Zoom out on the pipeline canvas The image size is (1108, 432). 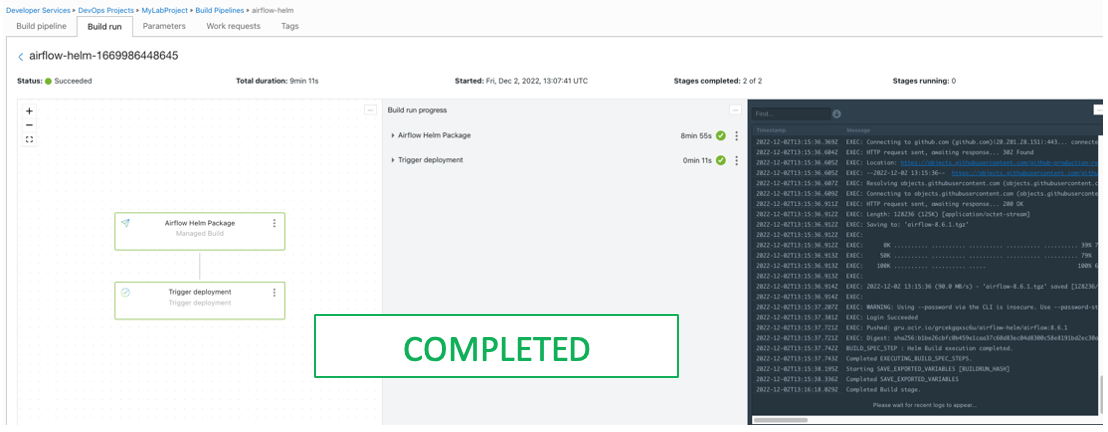click(29, 125)
